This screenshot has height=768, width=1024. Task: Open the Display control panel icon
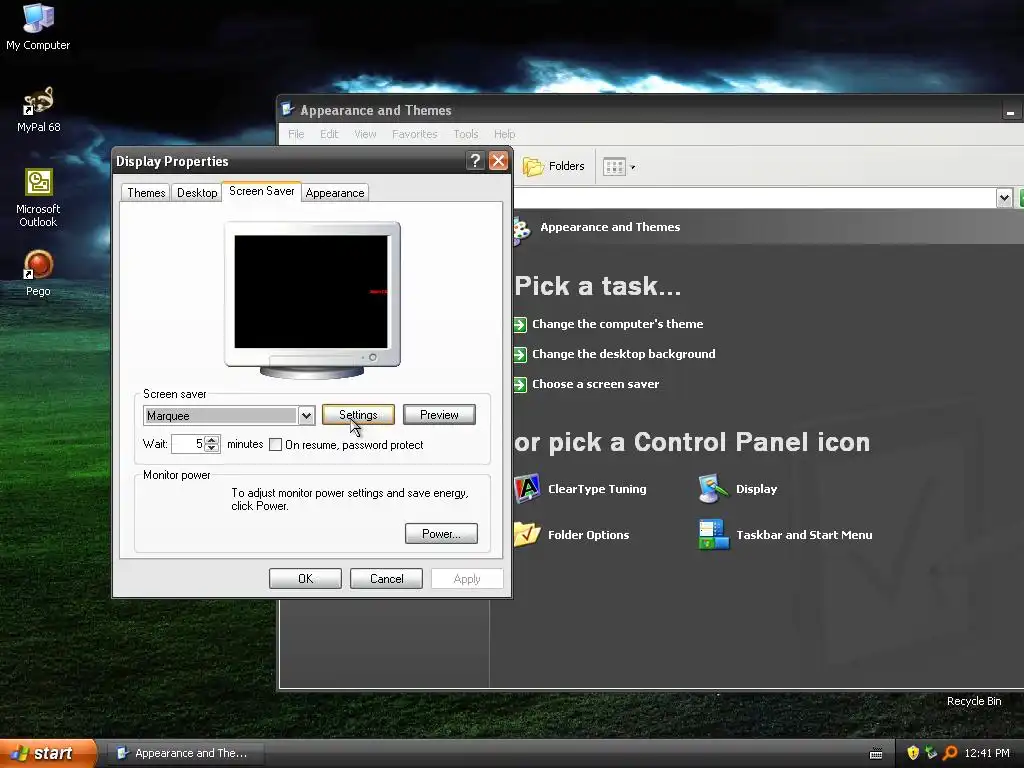[x=713, y=488]
